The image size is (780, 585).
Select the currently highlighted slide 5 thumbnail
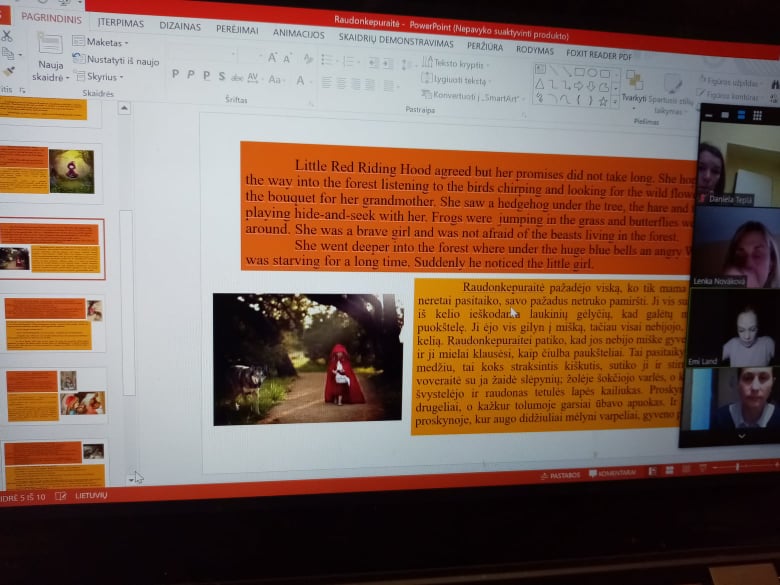tap(52, 249)
